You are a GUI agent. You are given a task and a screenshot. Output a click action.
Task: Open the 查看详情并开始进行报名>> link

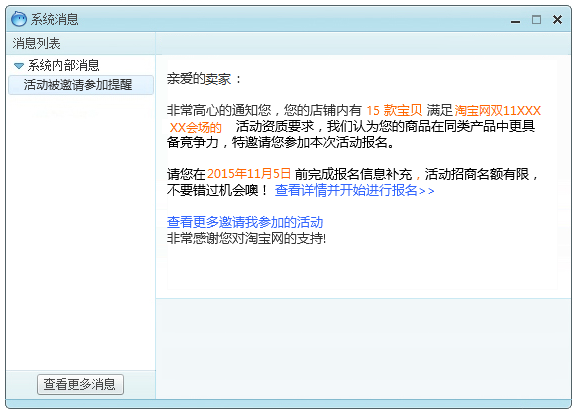click(354, 191)
